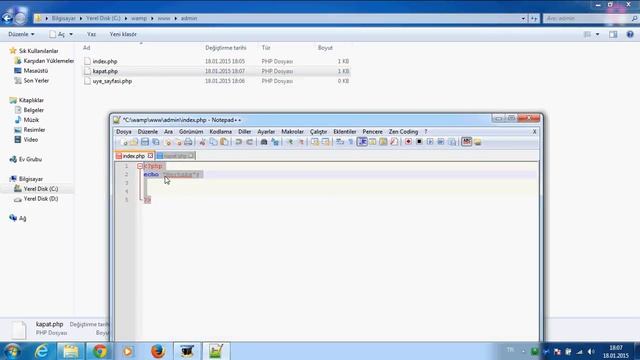The height and width of the screenshot is (360, 640).
Task: Open Internet Explorer from the taskbar
Action: click(x=41, y=351)
